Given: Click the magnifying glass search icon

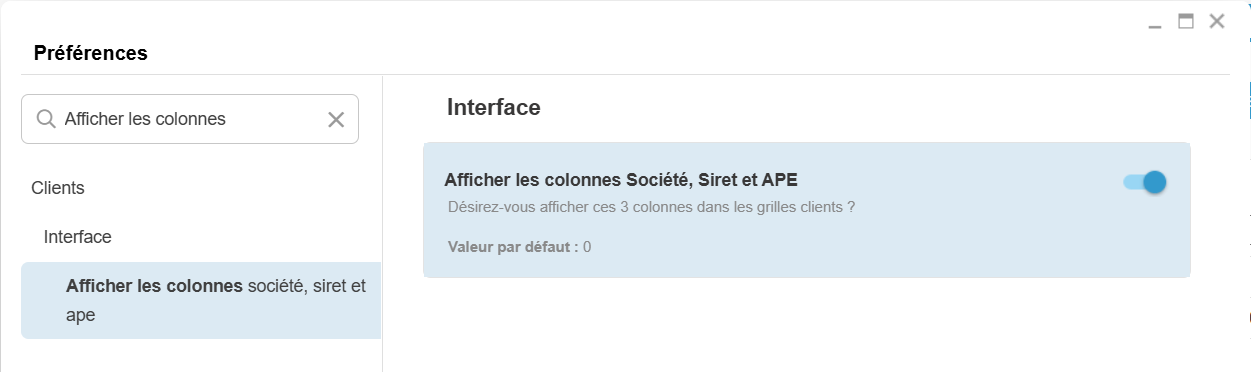Looking at the screenshot, I should click(x=45, y=119).
